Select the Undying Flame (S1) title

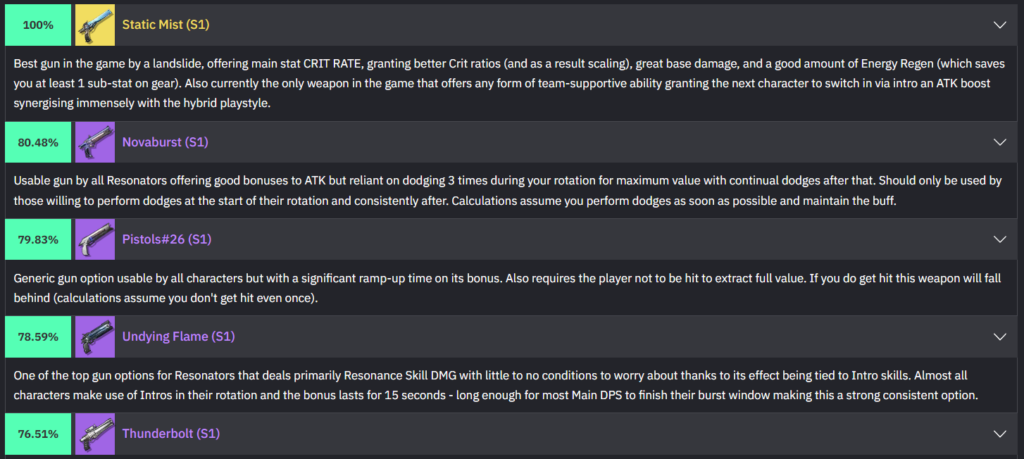coord(178,337)
